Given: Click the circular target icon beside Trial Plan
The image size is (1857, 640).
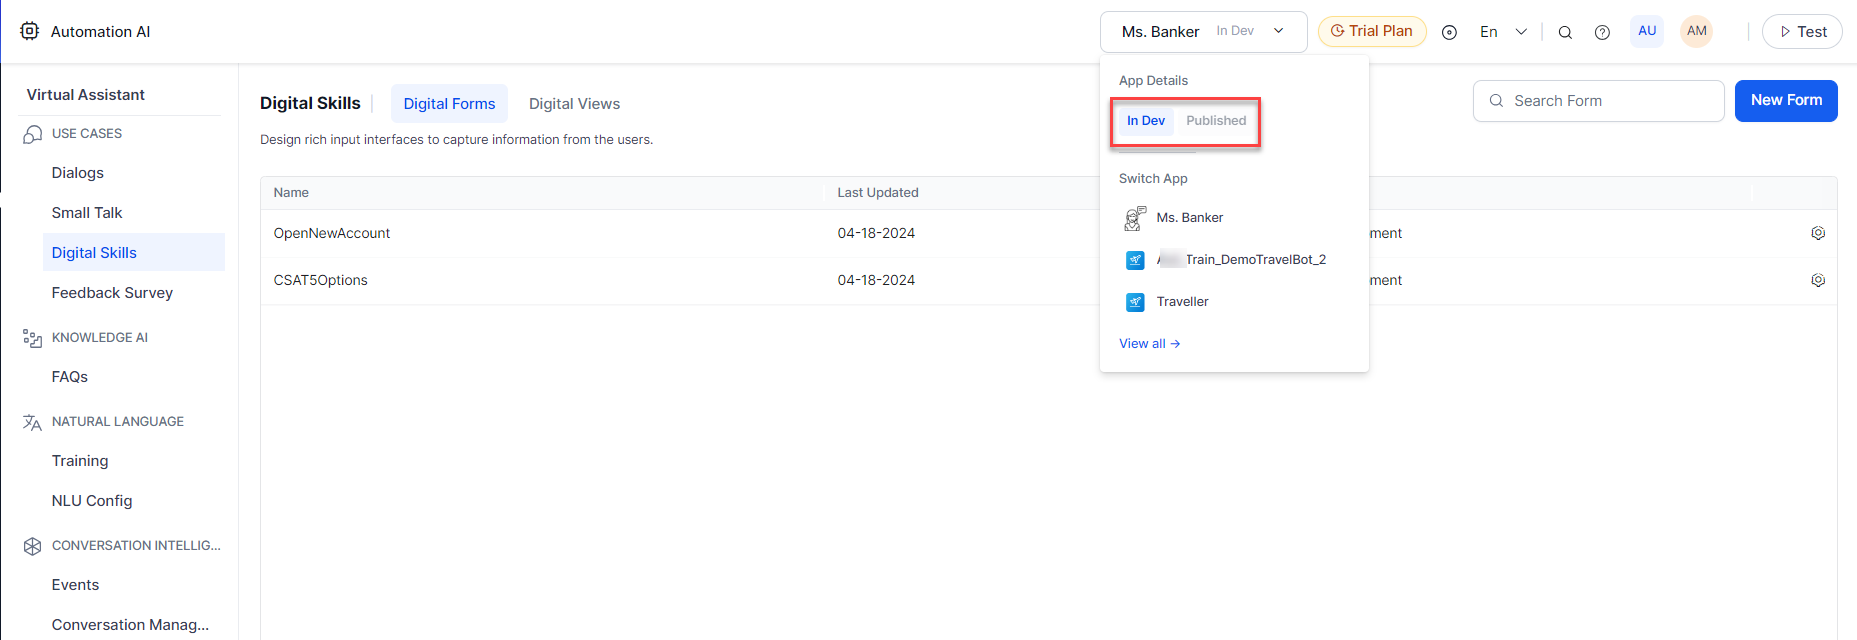Looking at the screenshot, I should click(x=1449, y=32).
